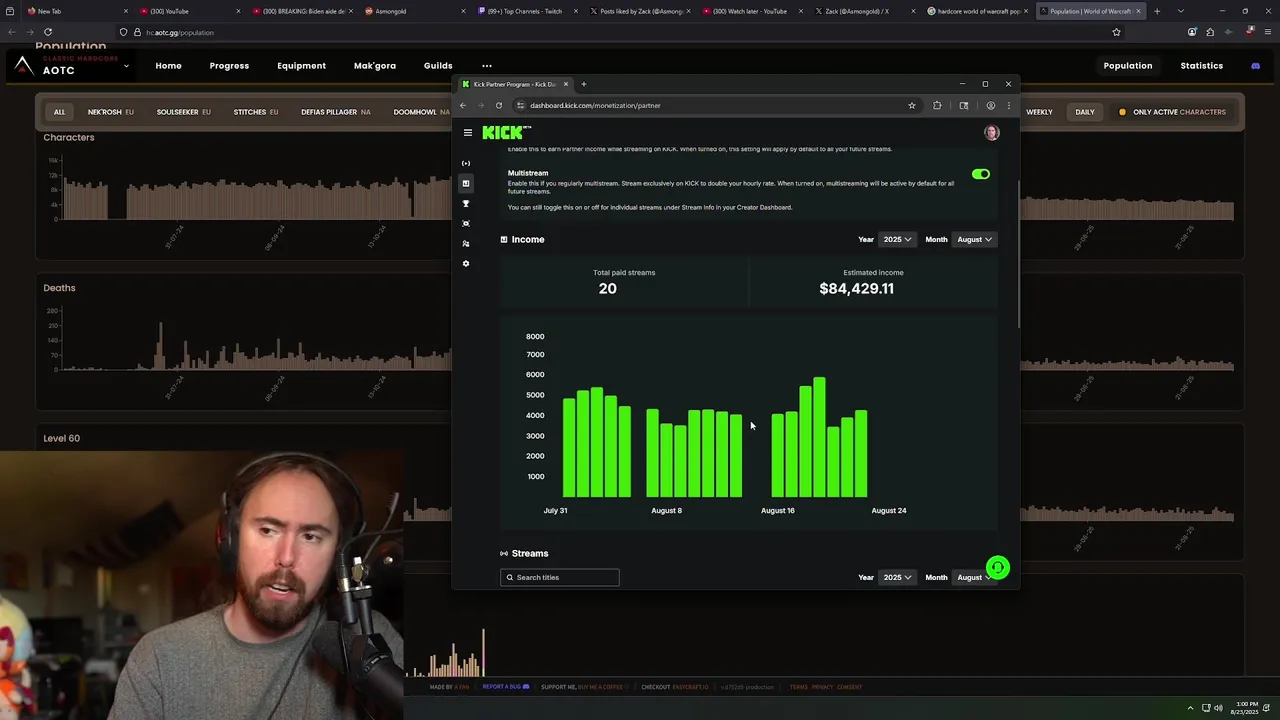Open the Streams Month August dropdown
The height and width of the screenshot is (720, 1280).
click(974, 577)
